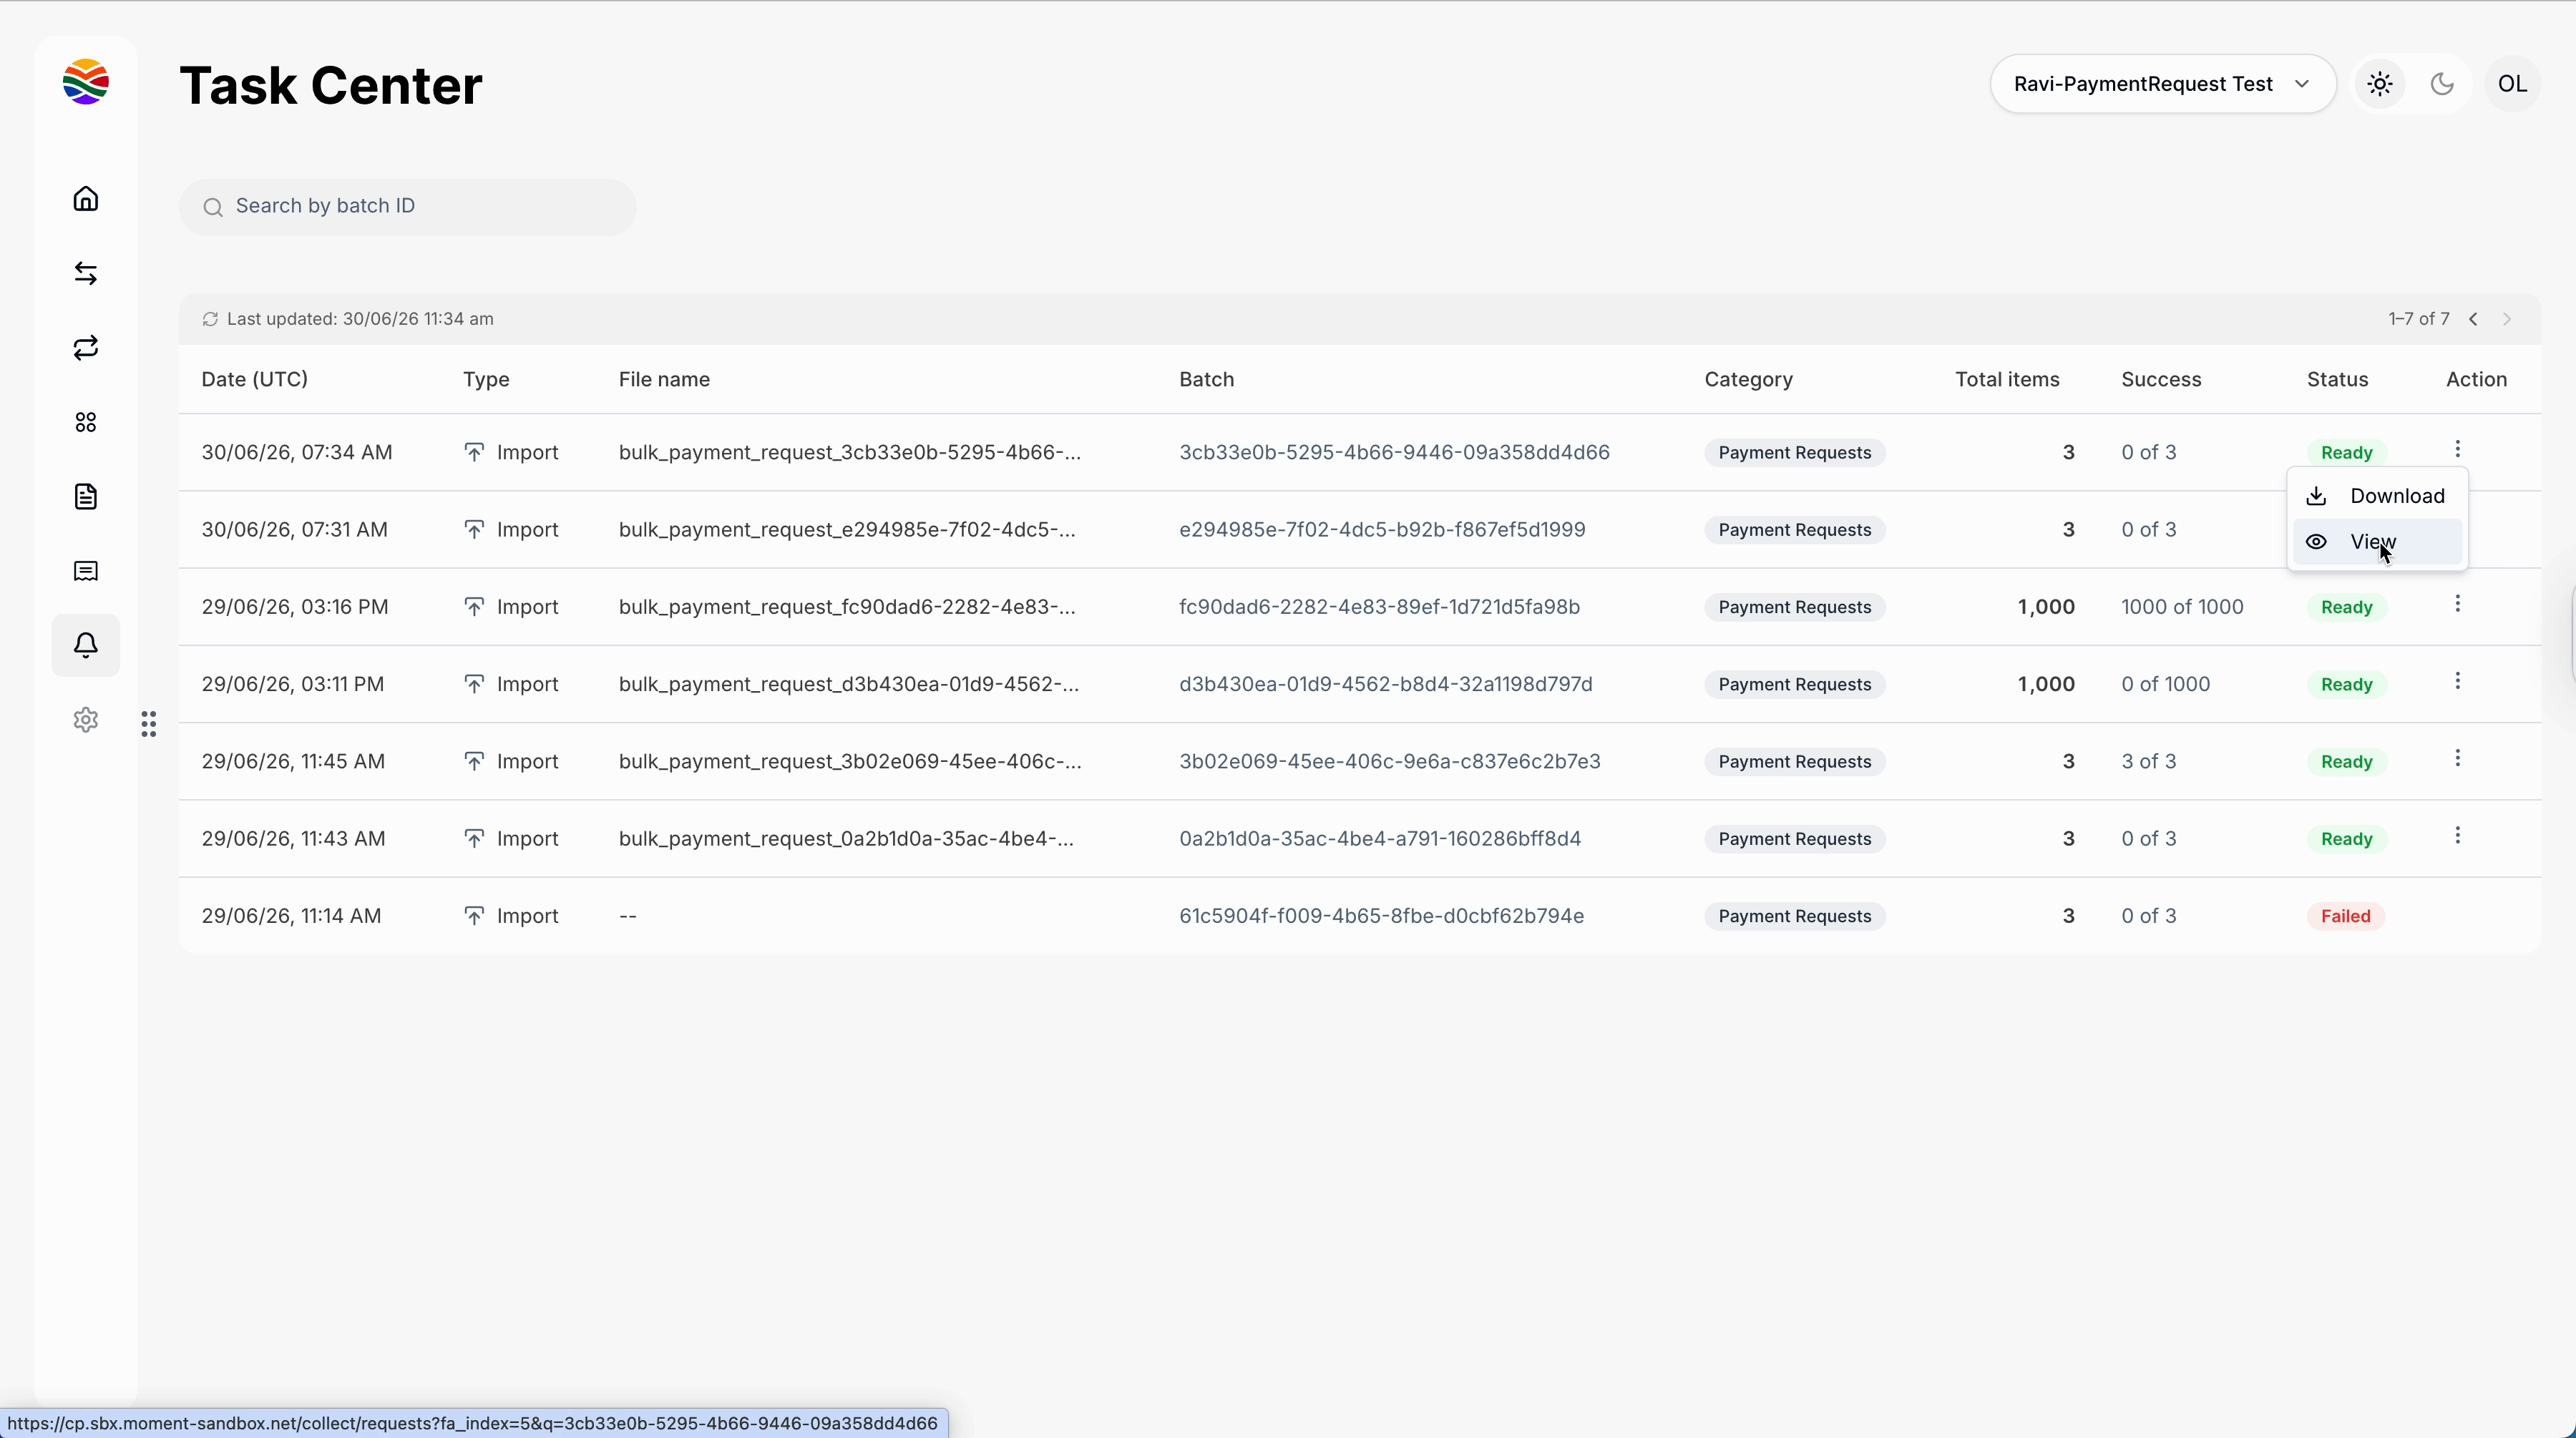Screen dimensions: 2576x1438
Task: Click the 3 of 3 success value
Action: (2148, 761)
